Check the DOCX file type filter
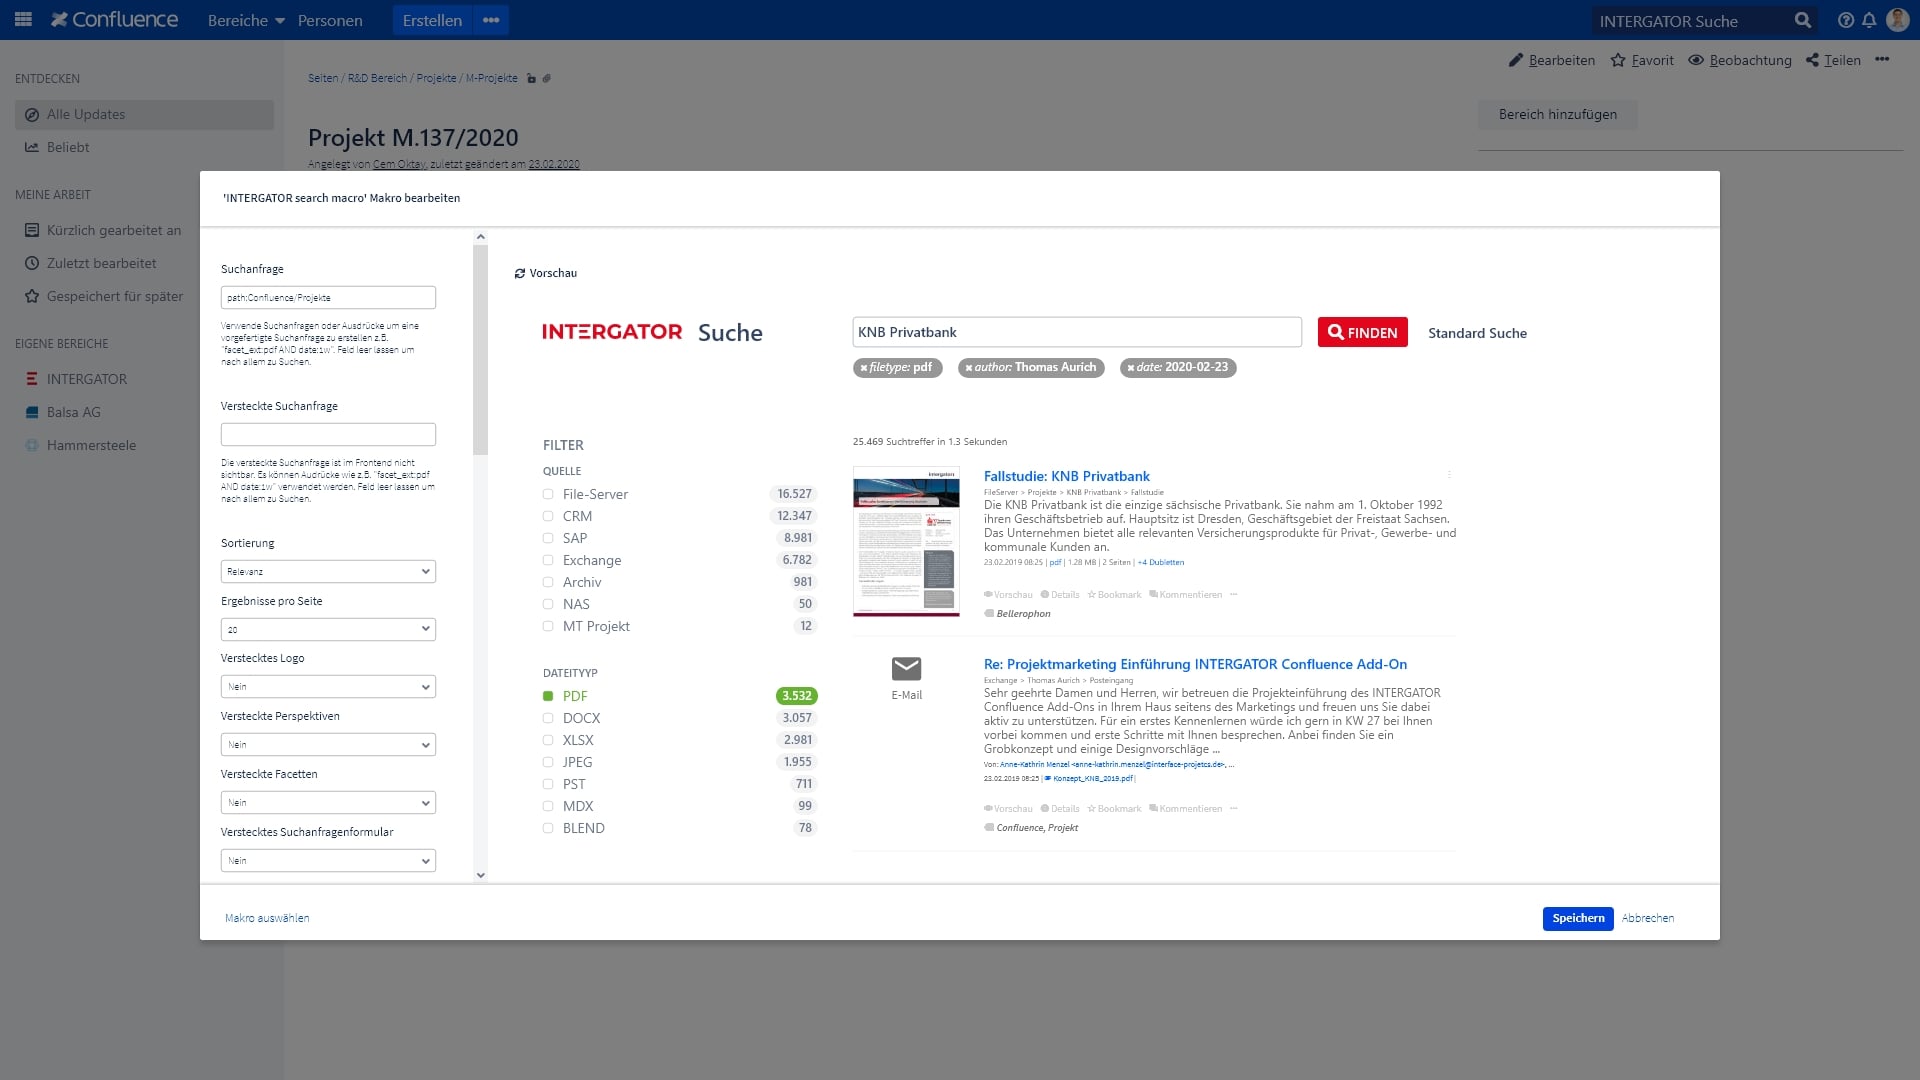The width and height of the screenshot is (1920, 1080). pyautogui.click(x=548, y=718)
